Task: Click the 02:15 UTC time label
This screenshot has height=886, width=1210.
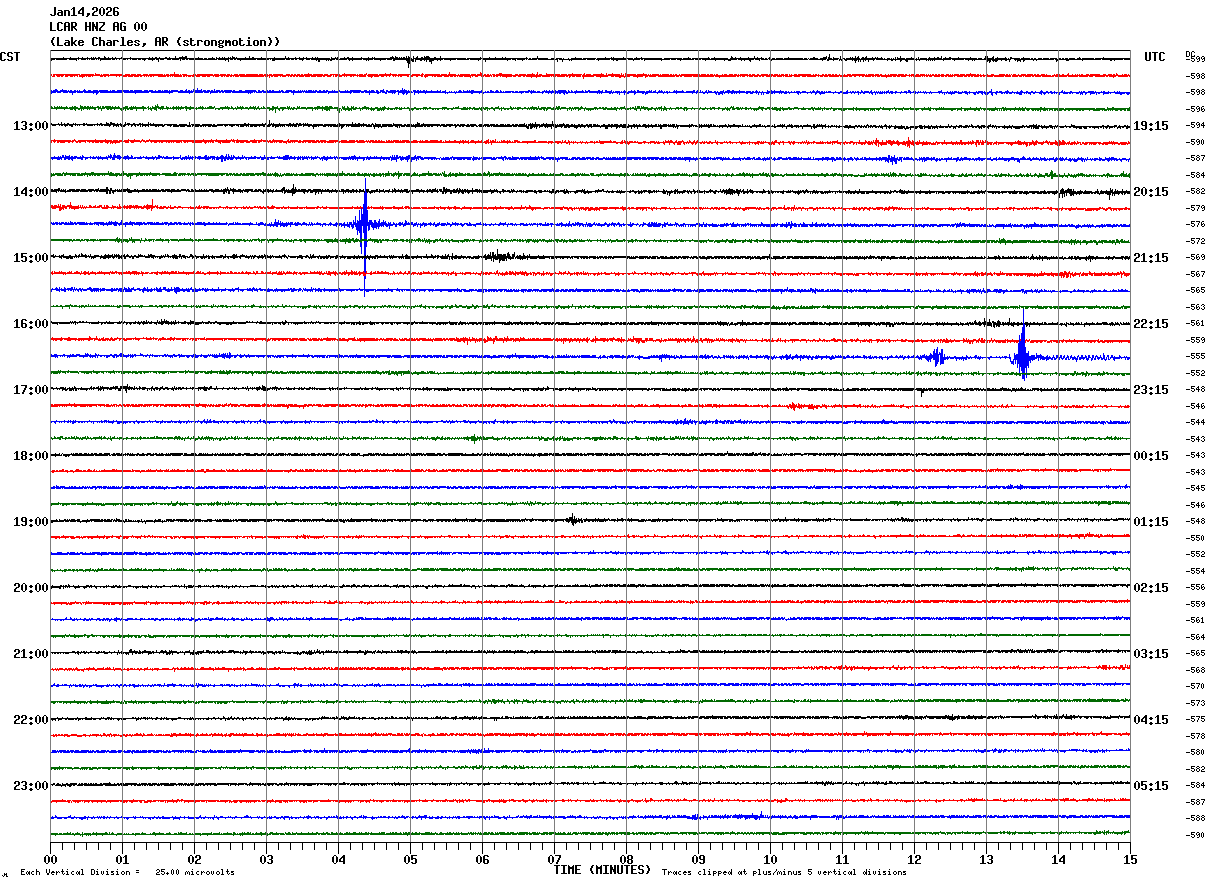Action: [1151, 588]
